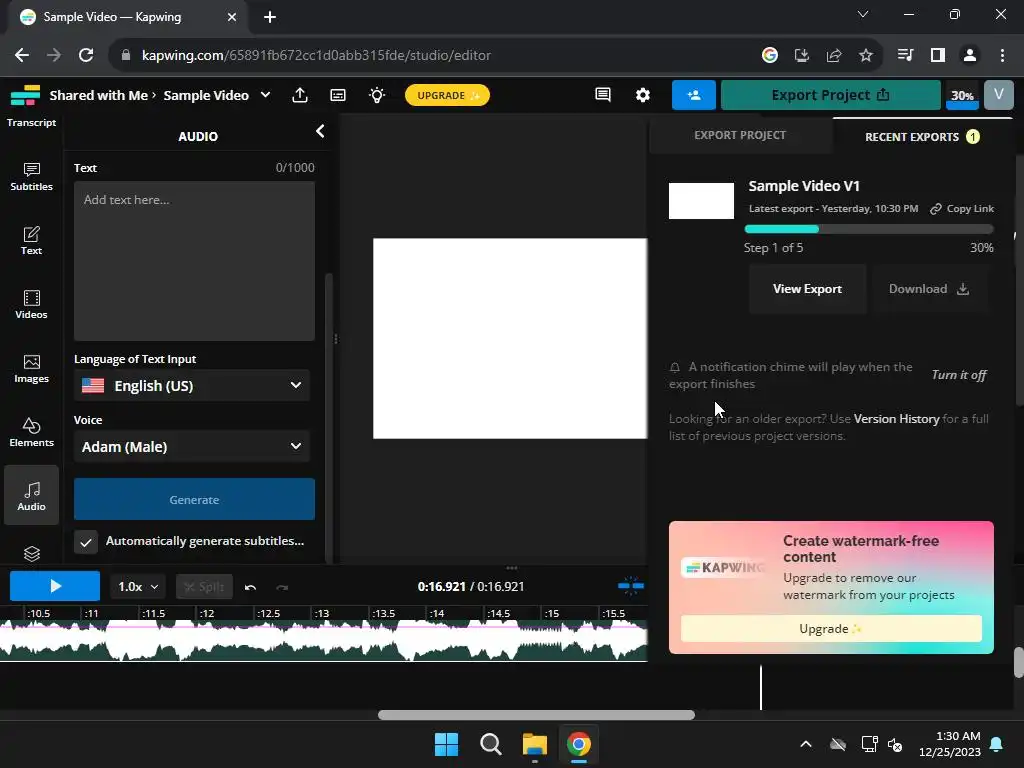
Task: Reload the page
Action: click(86, 55)
